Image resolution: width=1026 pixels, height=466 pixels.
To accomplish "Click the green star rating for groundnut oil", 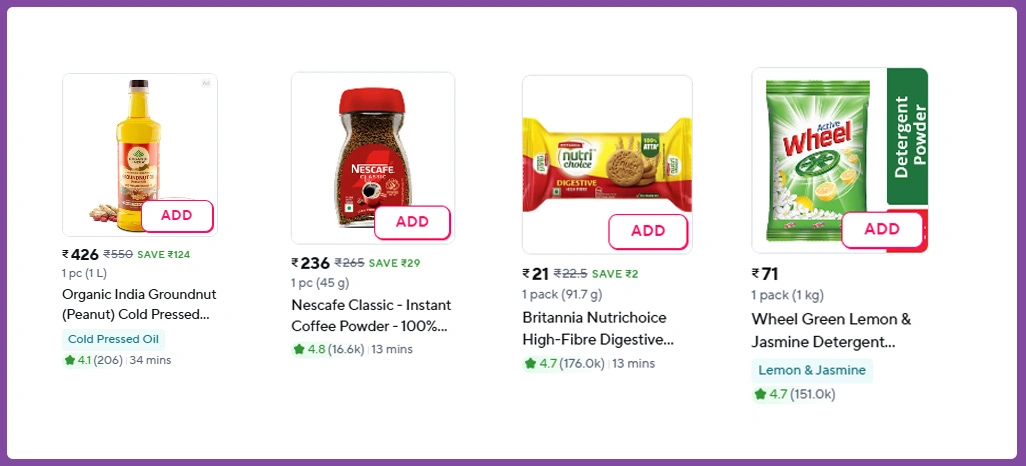I will (x=70, y=360).
